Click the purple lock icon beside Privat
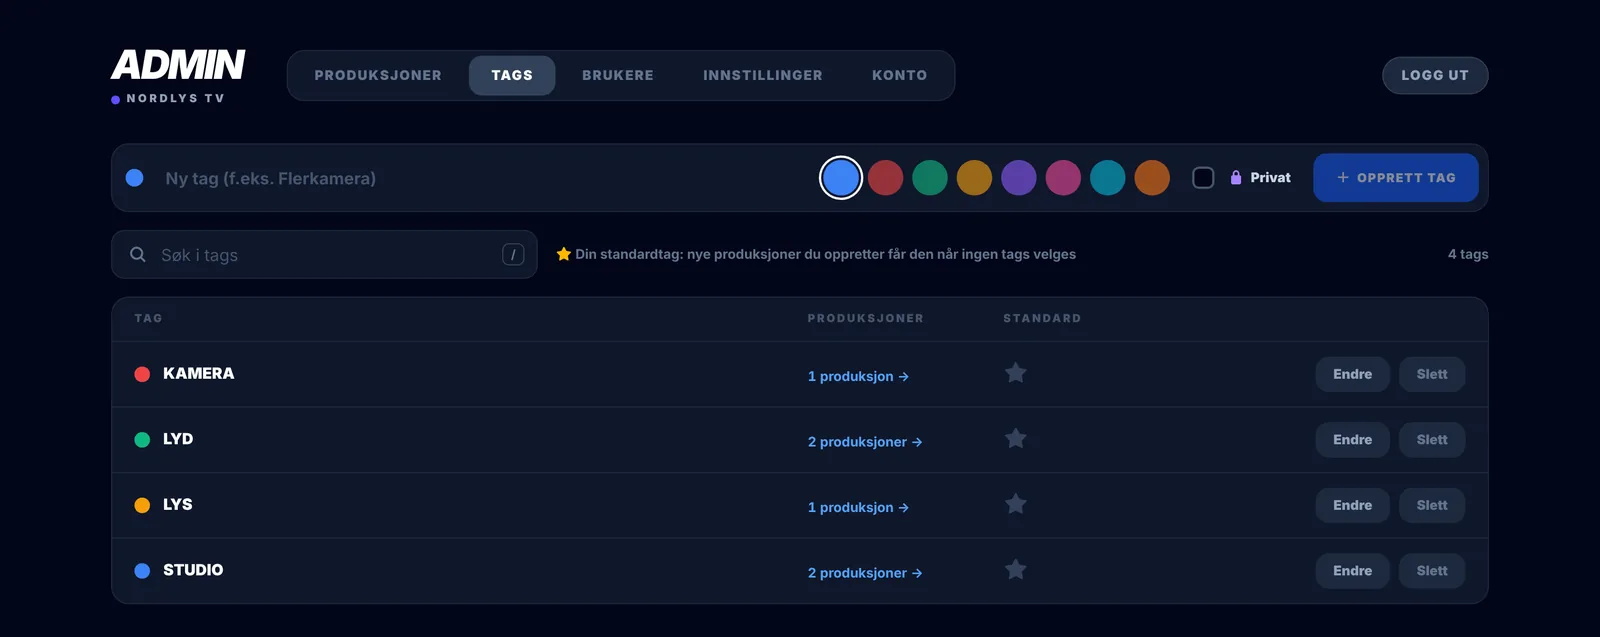The width and height of the screenshot is (1600, 637). (x=1236, y=178)
